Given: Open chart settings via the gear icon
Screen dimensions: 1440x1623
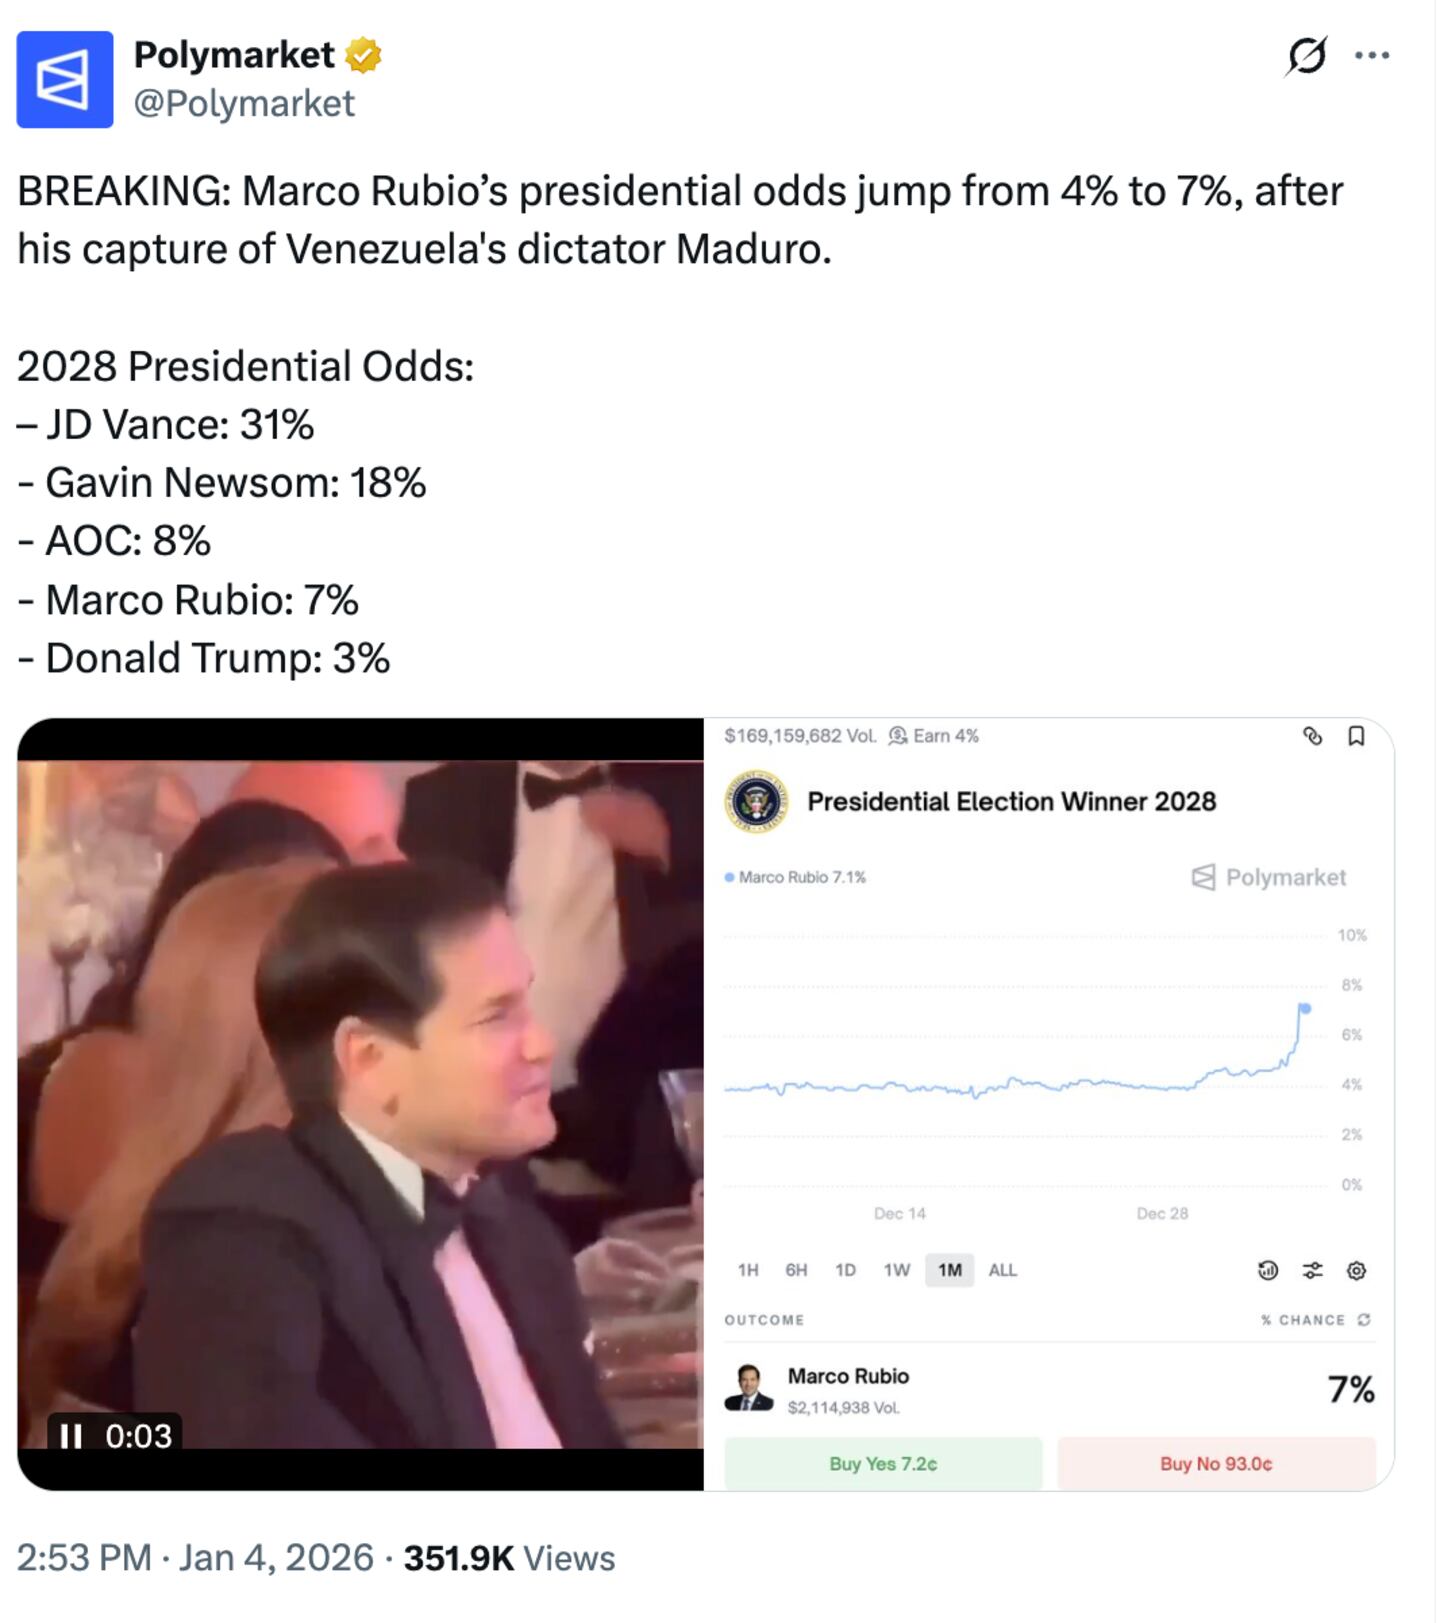Looking at the screenshot, I should coord(1356,1270).
